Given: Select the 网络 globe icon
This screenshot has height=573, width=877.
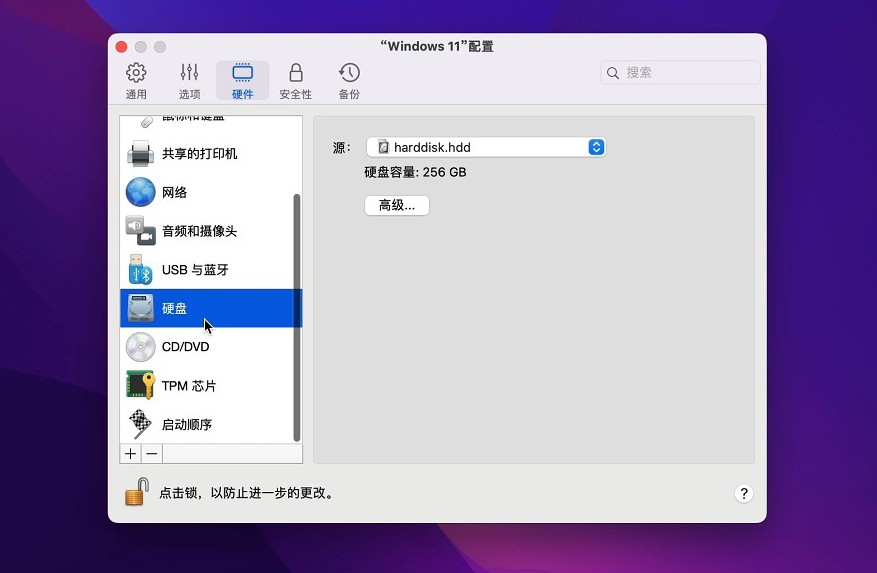Looking at the screenshot, I should tap(141, 192).
